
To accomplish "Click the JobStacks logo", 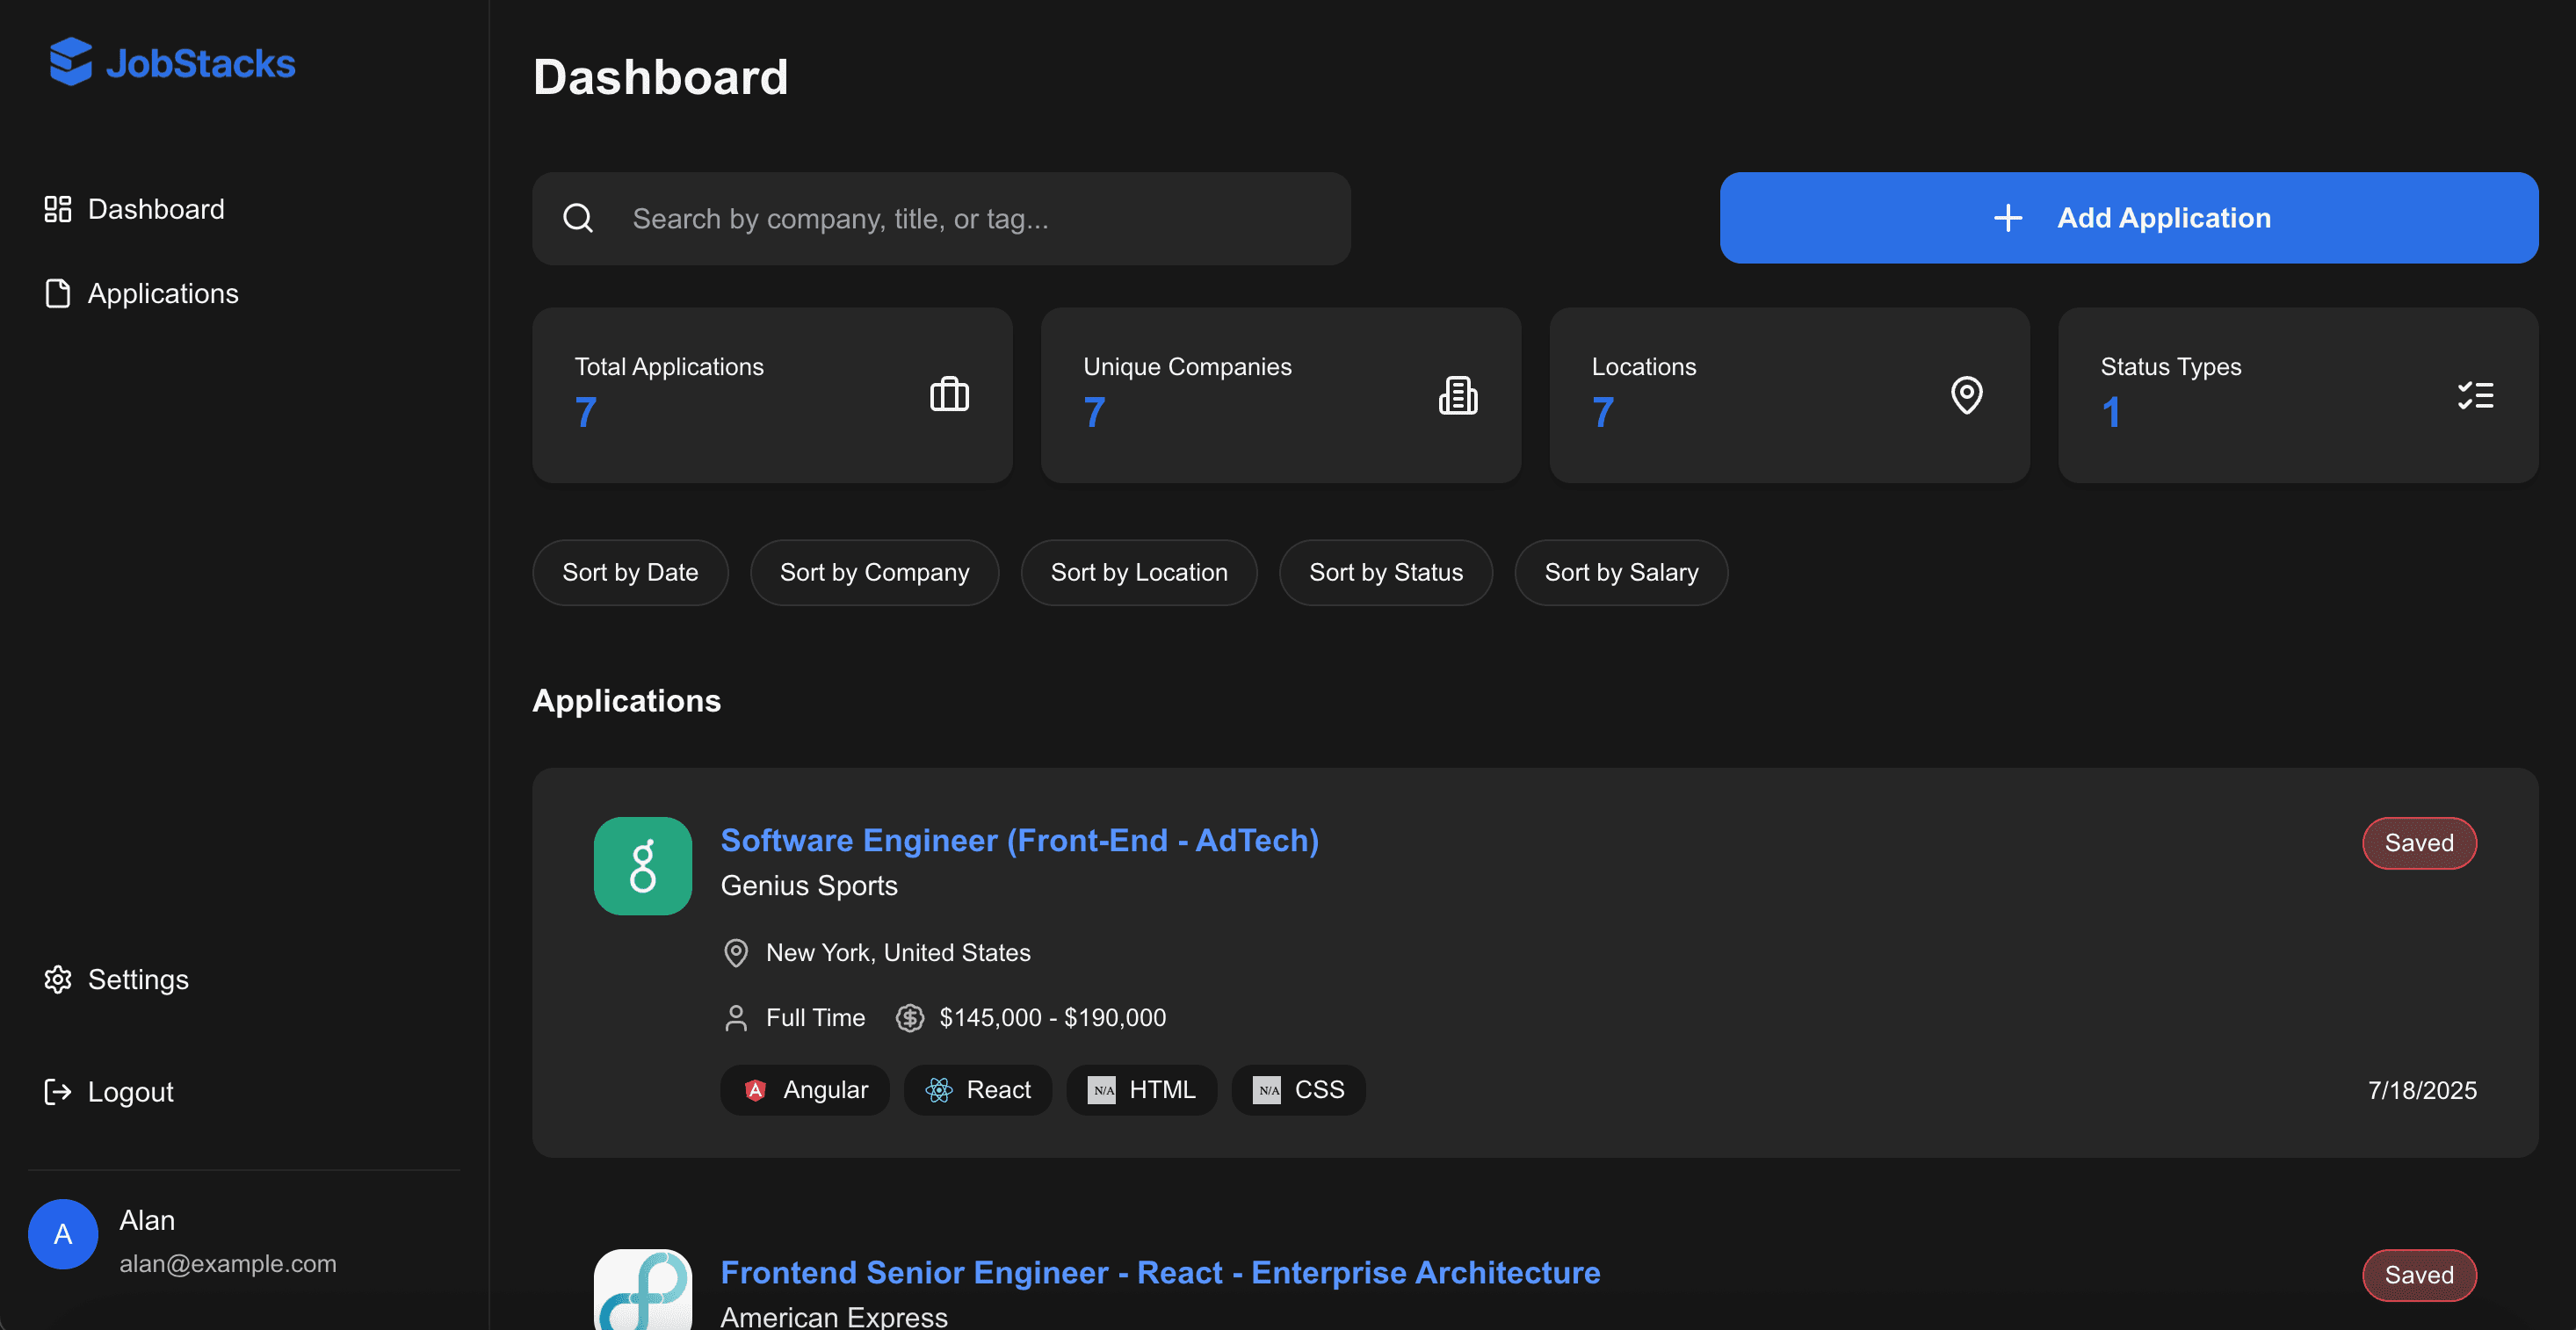I will click(171, 62).
